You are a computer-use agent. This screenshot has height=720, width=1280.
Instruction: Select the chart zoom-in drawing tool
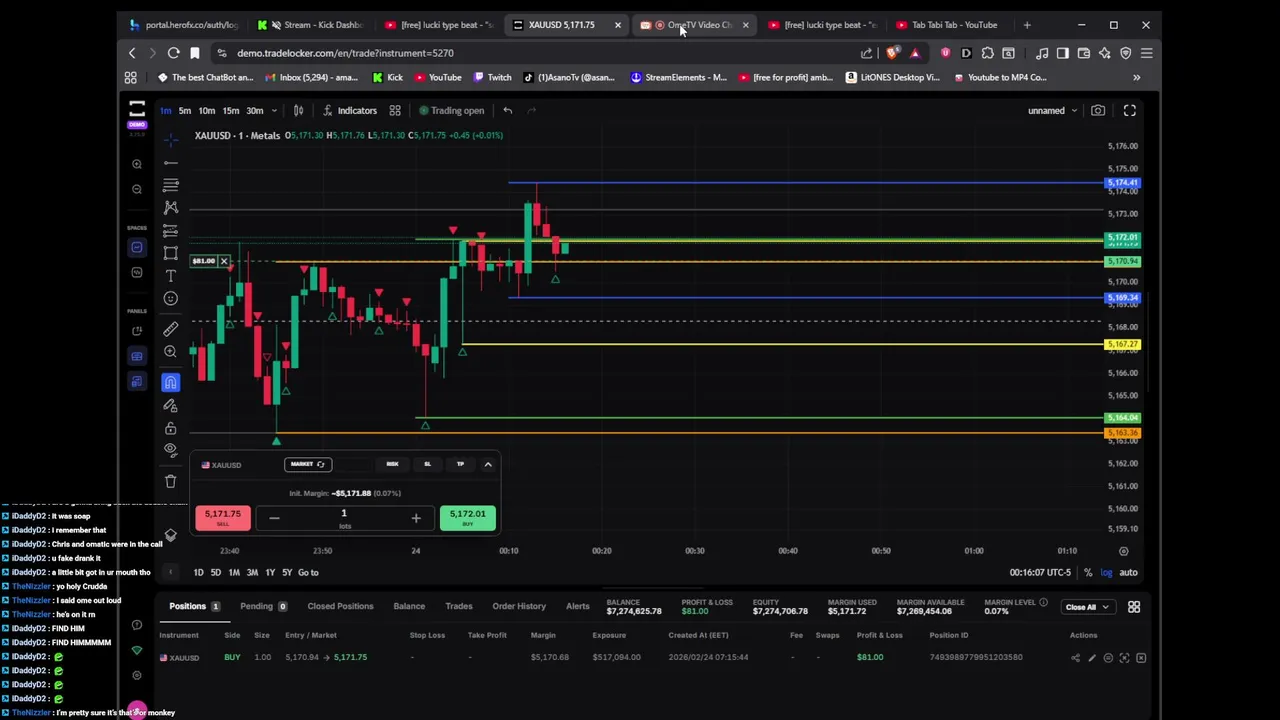coord(171,352)
